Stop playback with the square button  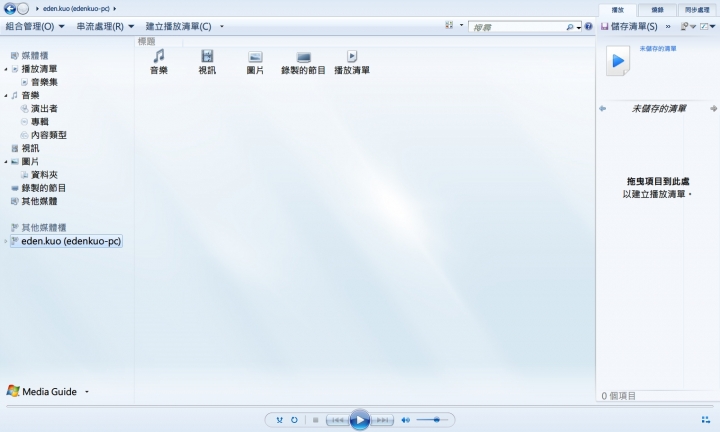(315, 420)
